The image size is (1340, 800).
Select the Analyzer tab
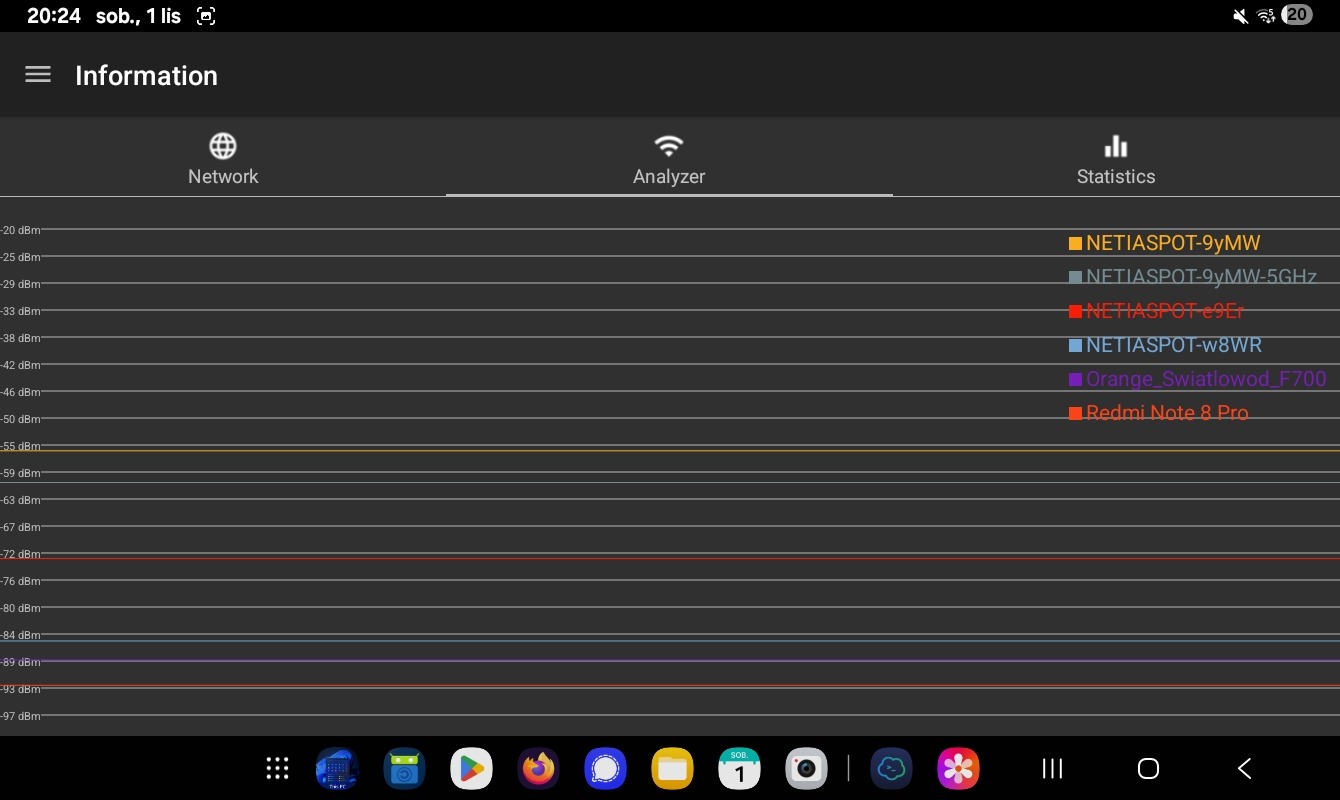tap(669, 159)
